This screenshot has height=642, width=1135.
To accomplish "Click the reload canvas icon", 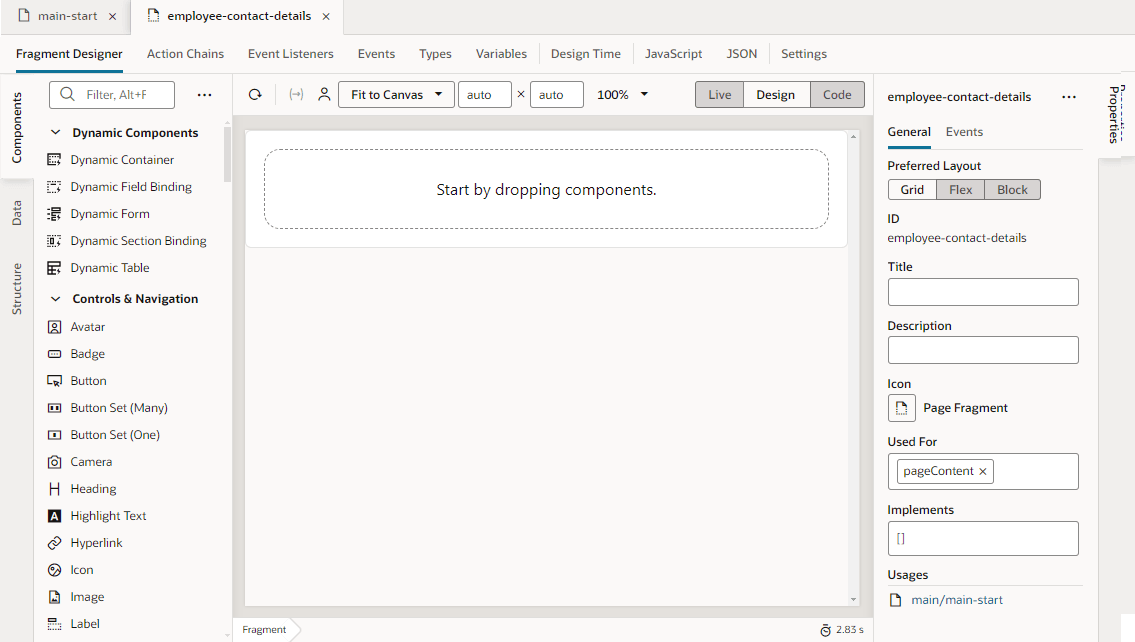I will click(255, 95).
